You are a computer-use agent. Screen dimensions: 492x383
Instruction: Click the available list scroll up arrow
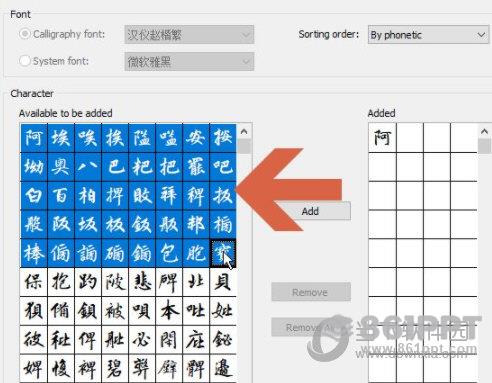[x=244, y=132]
